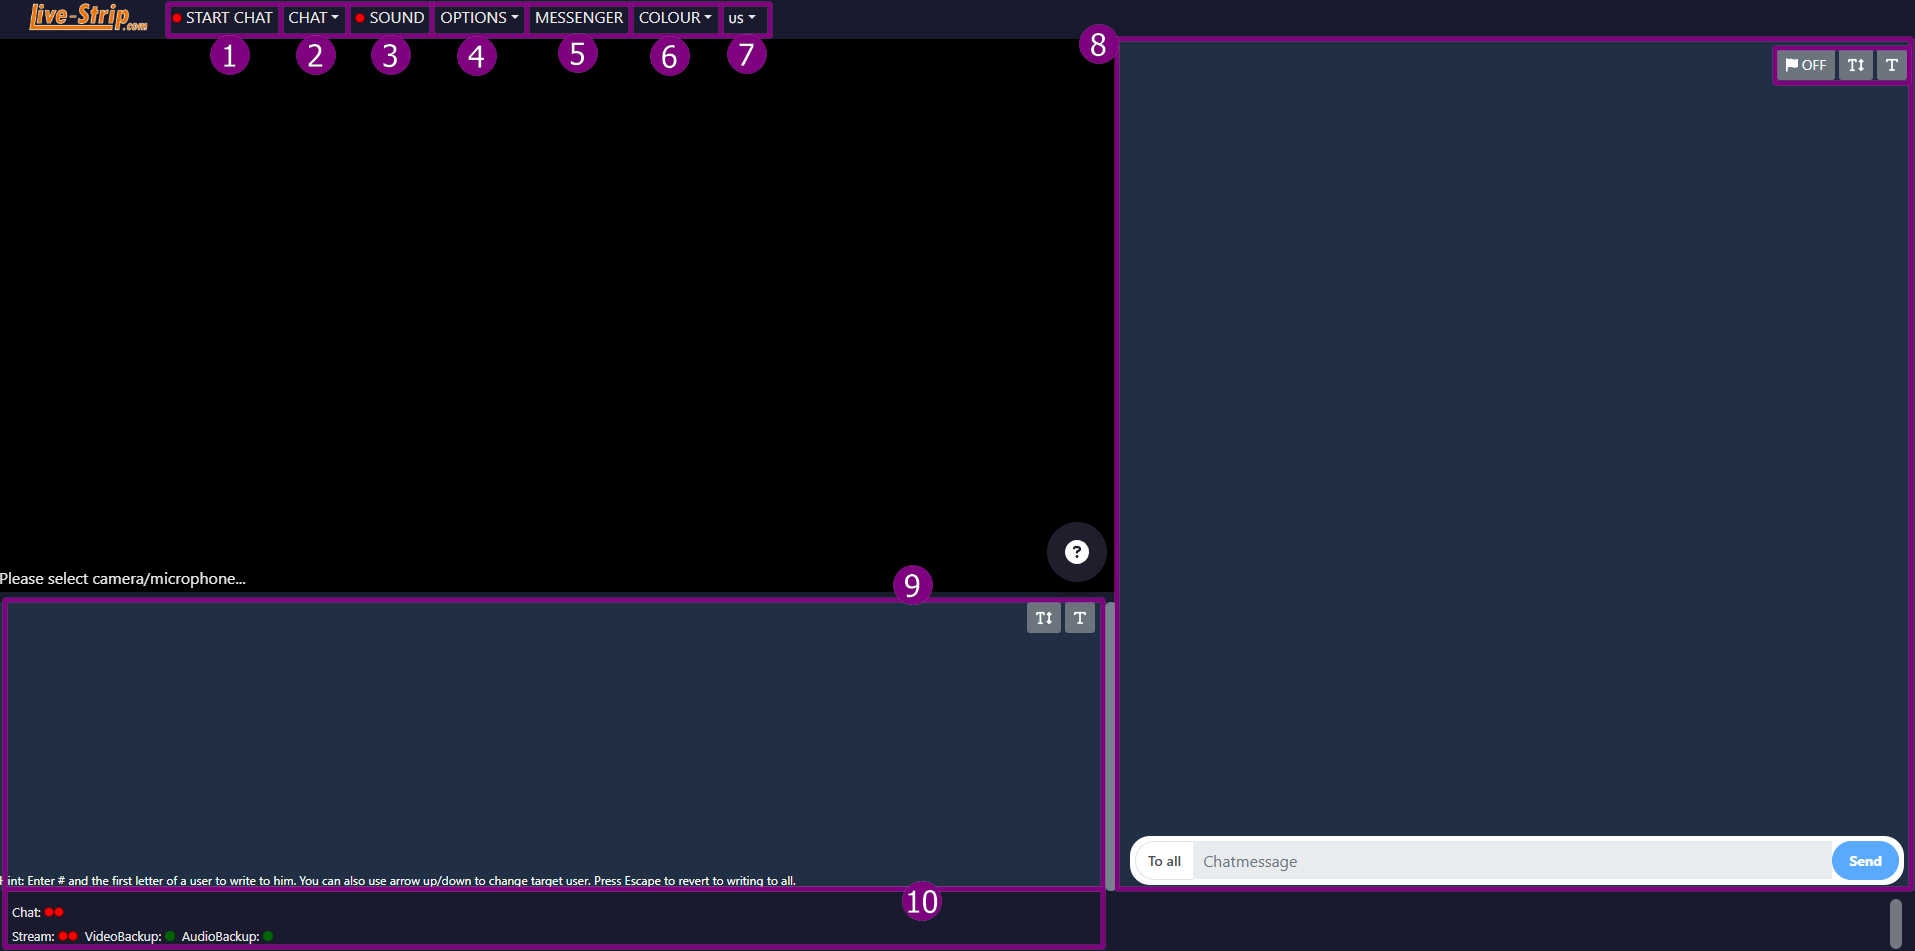Image resolution: width=1915 pixels, height=951 pixels.
Task: Toggle the SOUND button
Action: pos(390,18)
